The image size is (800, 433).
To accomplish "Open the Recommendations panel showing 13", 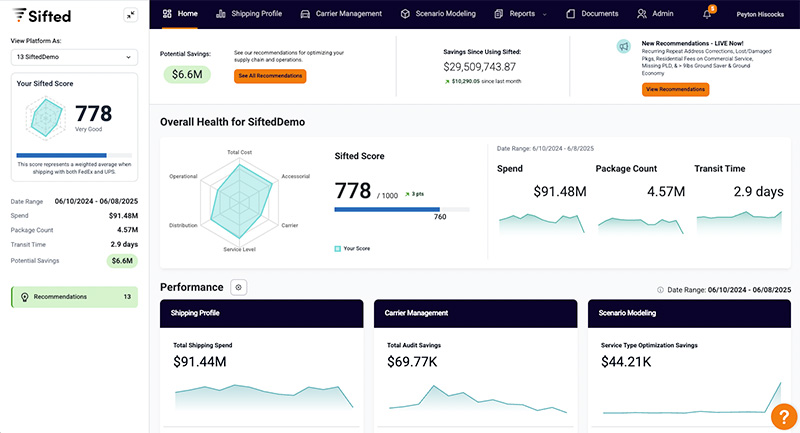I will (74, 297).
